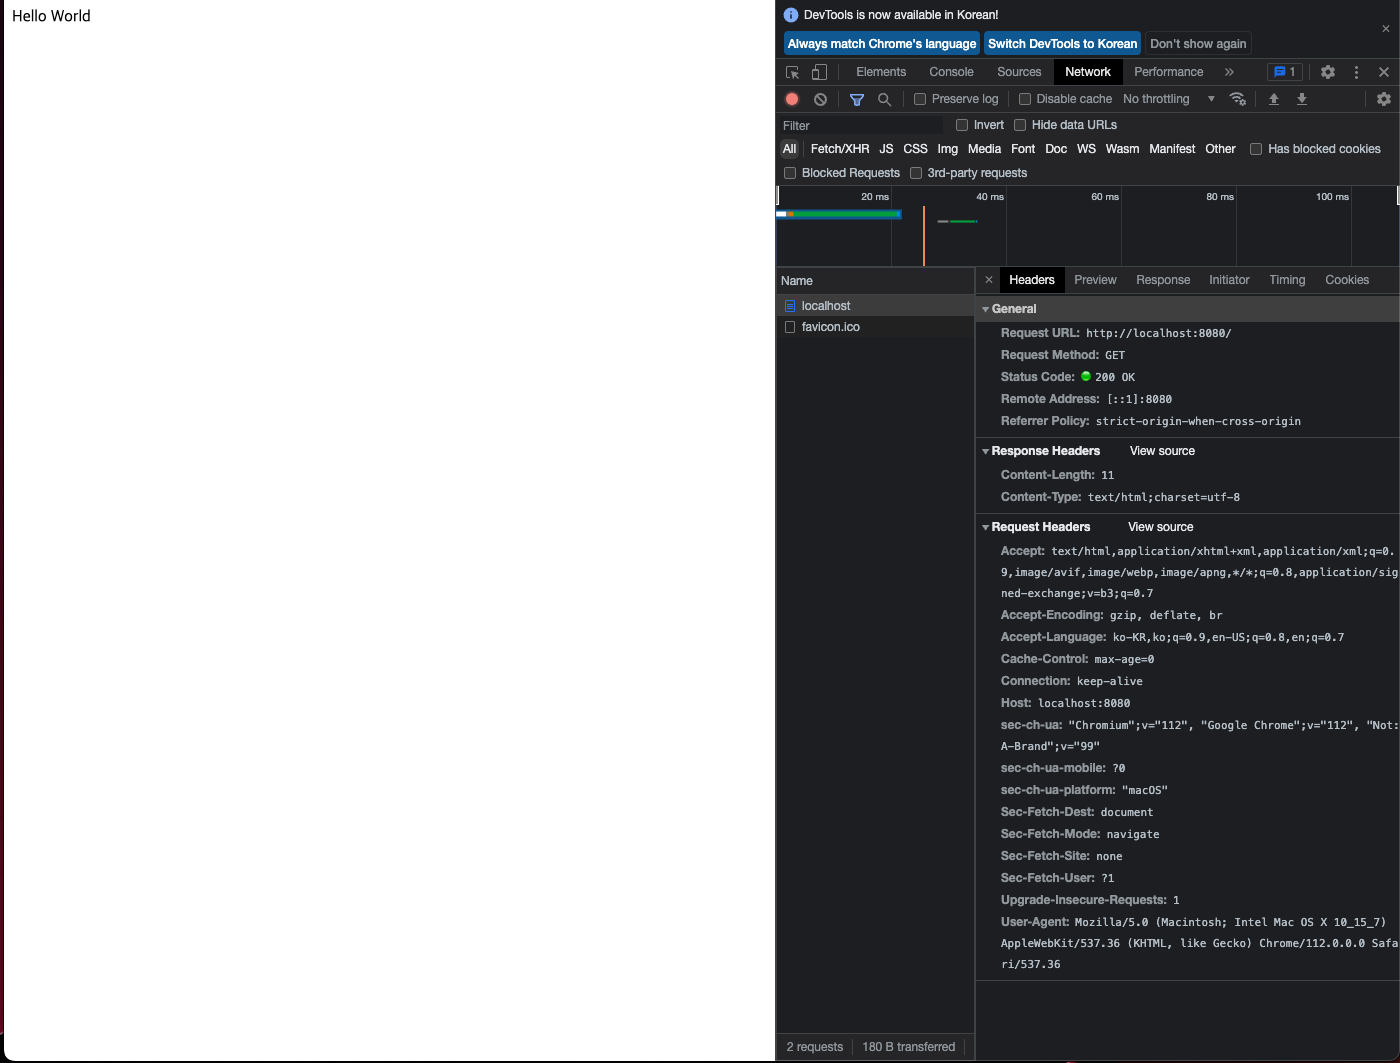Switch to the Console tab
Viewport: 1400px width, 1063px height.
[x=951, y=72]
